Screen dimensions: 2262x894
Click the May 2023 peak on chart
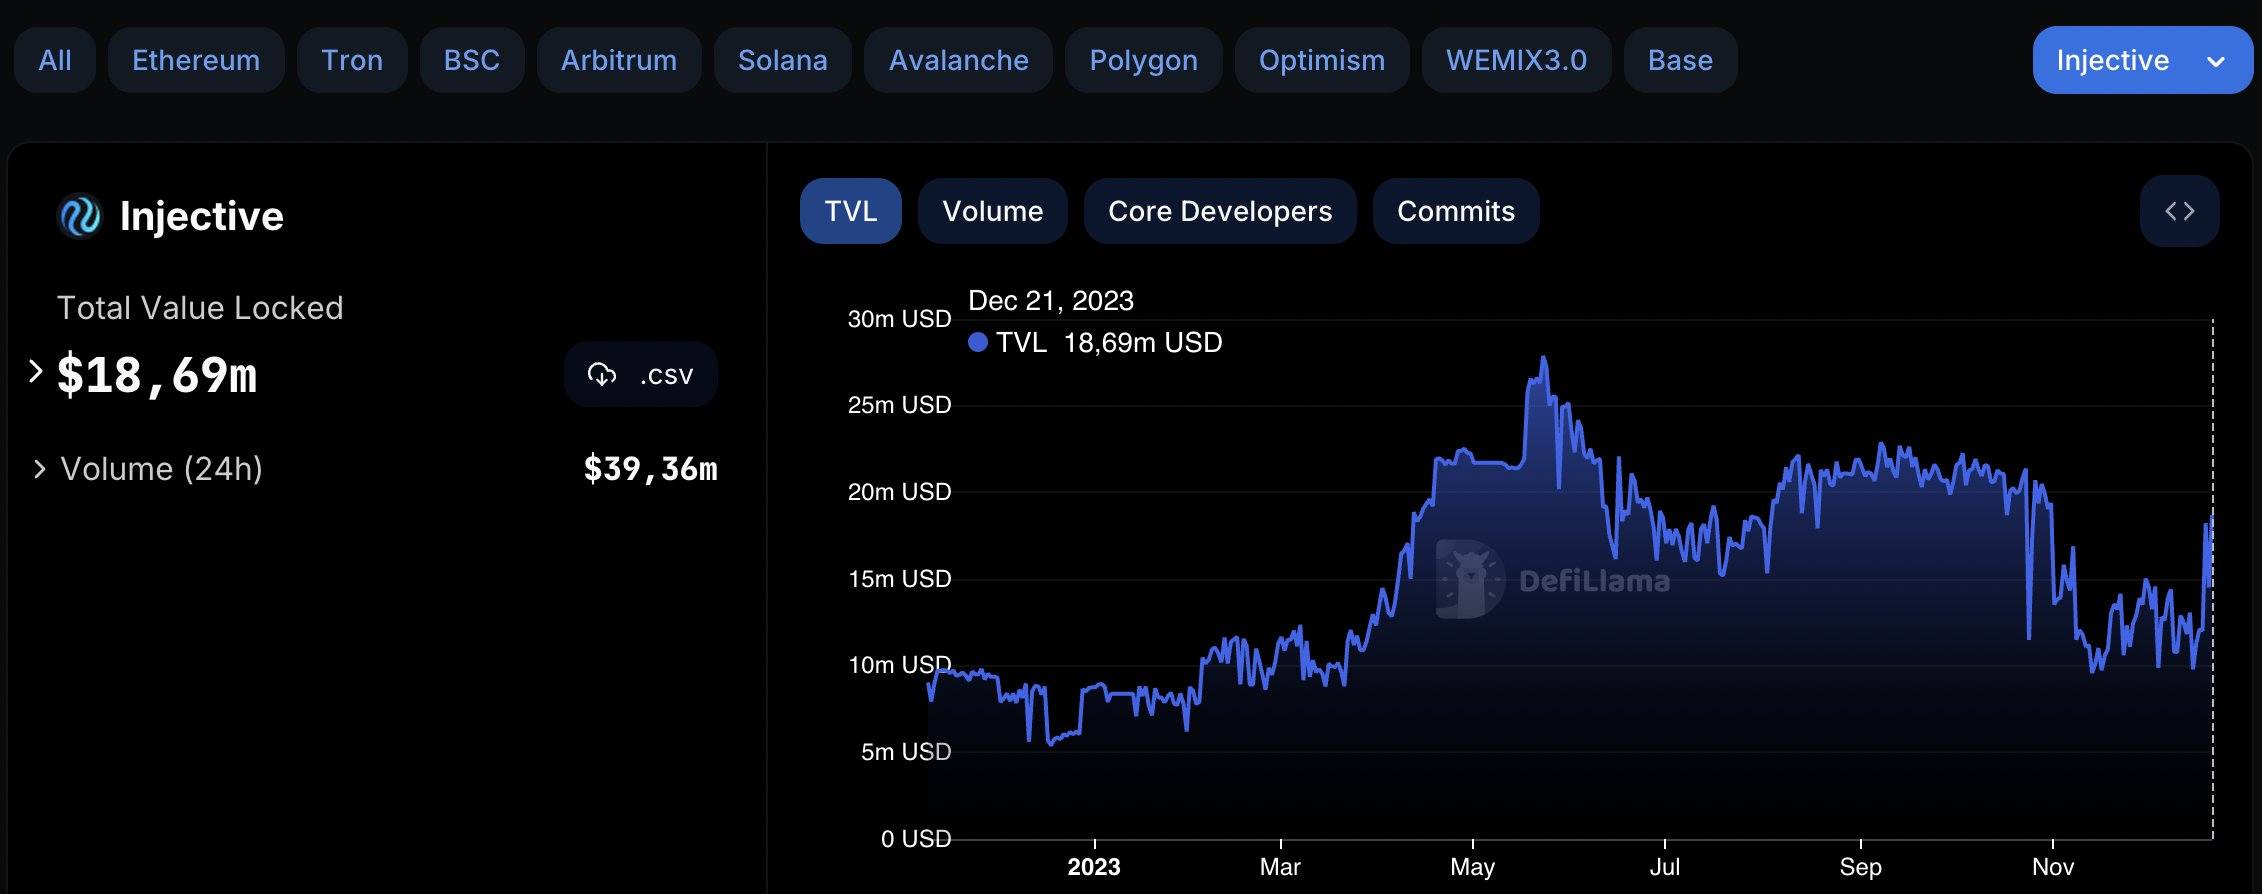pos(1544,358)
